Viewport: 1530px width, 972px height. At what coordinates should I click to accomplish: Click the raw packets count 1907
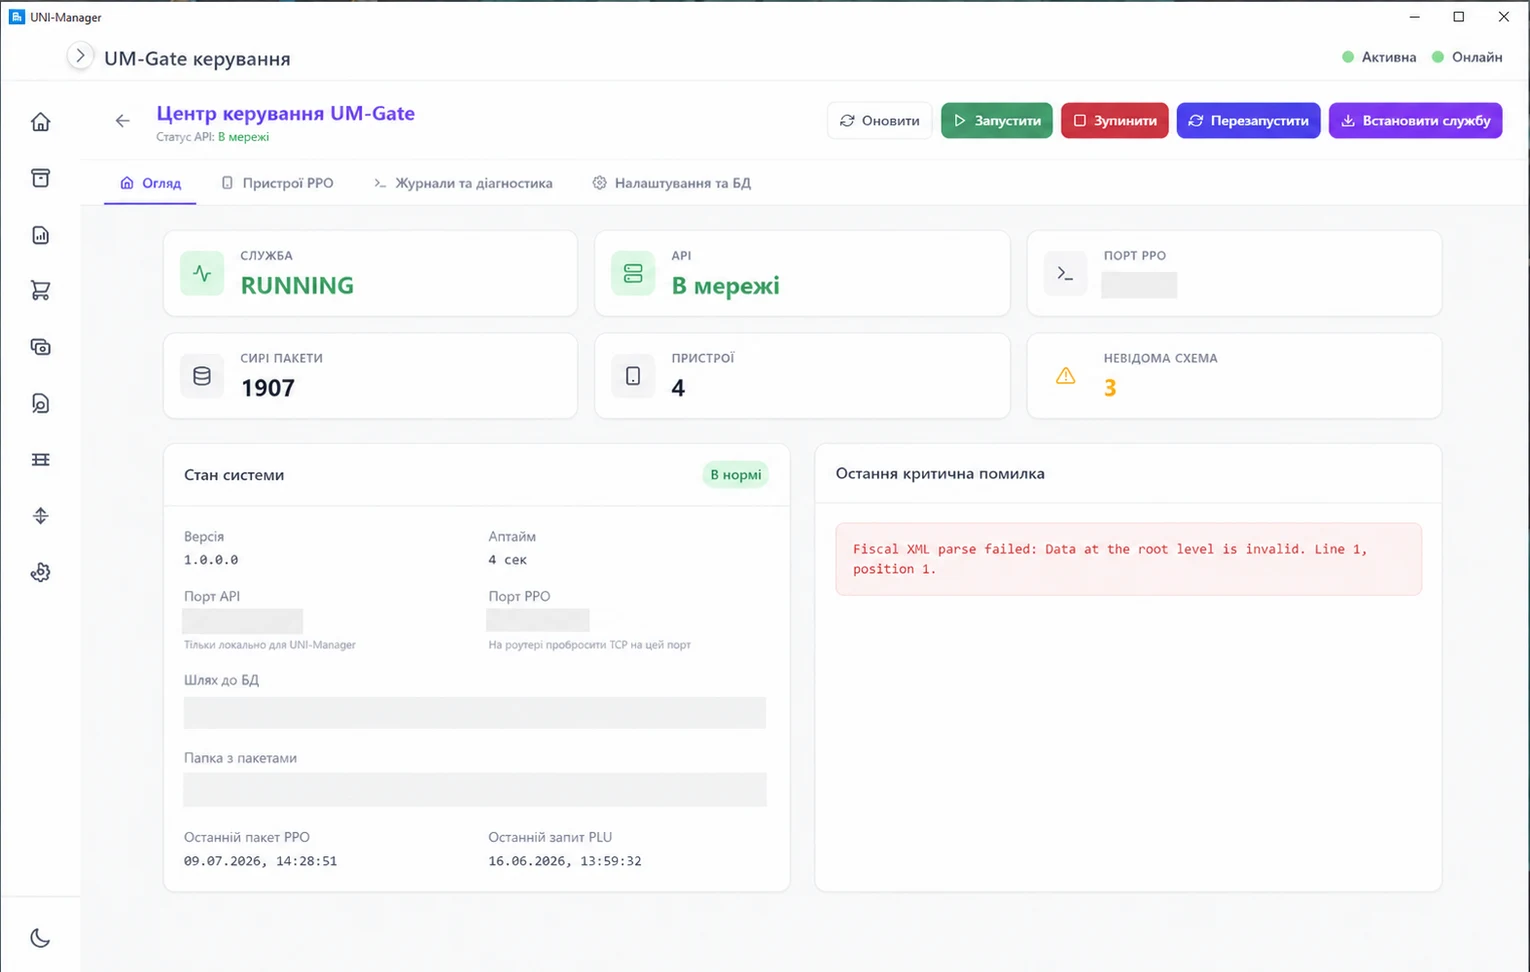pos(268,388)
